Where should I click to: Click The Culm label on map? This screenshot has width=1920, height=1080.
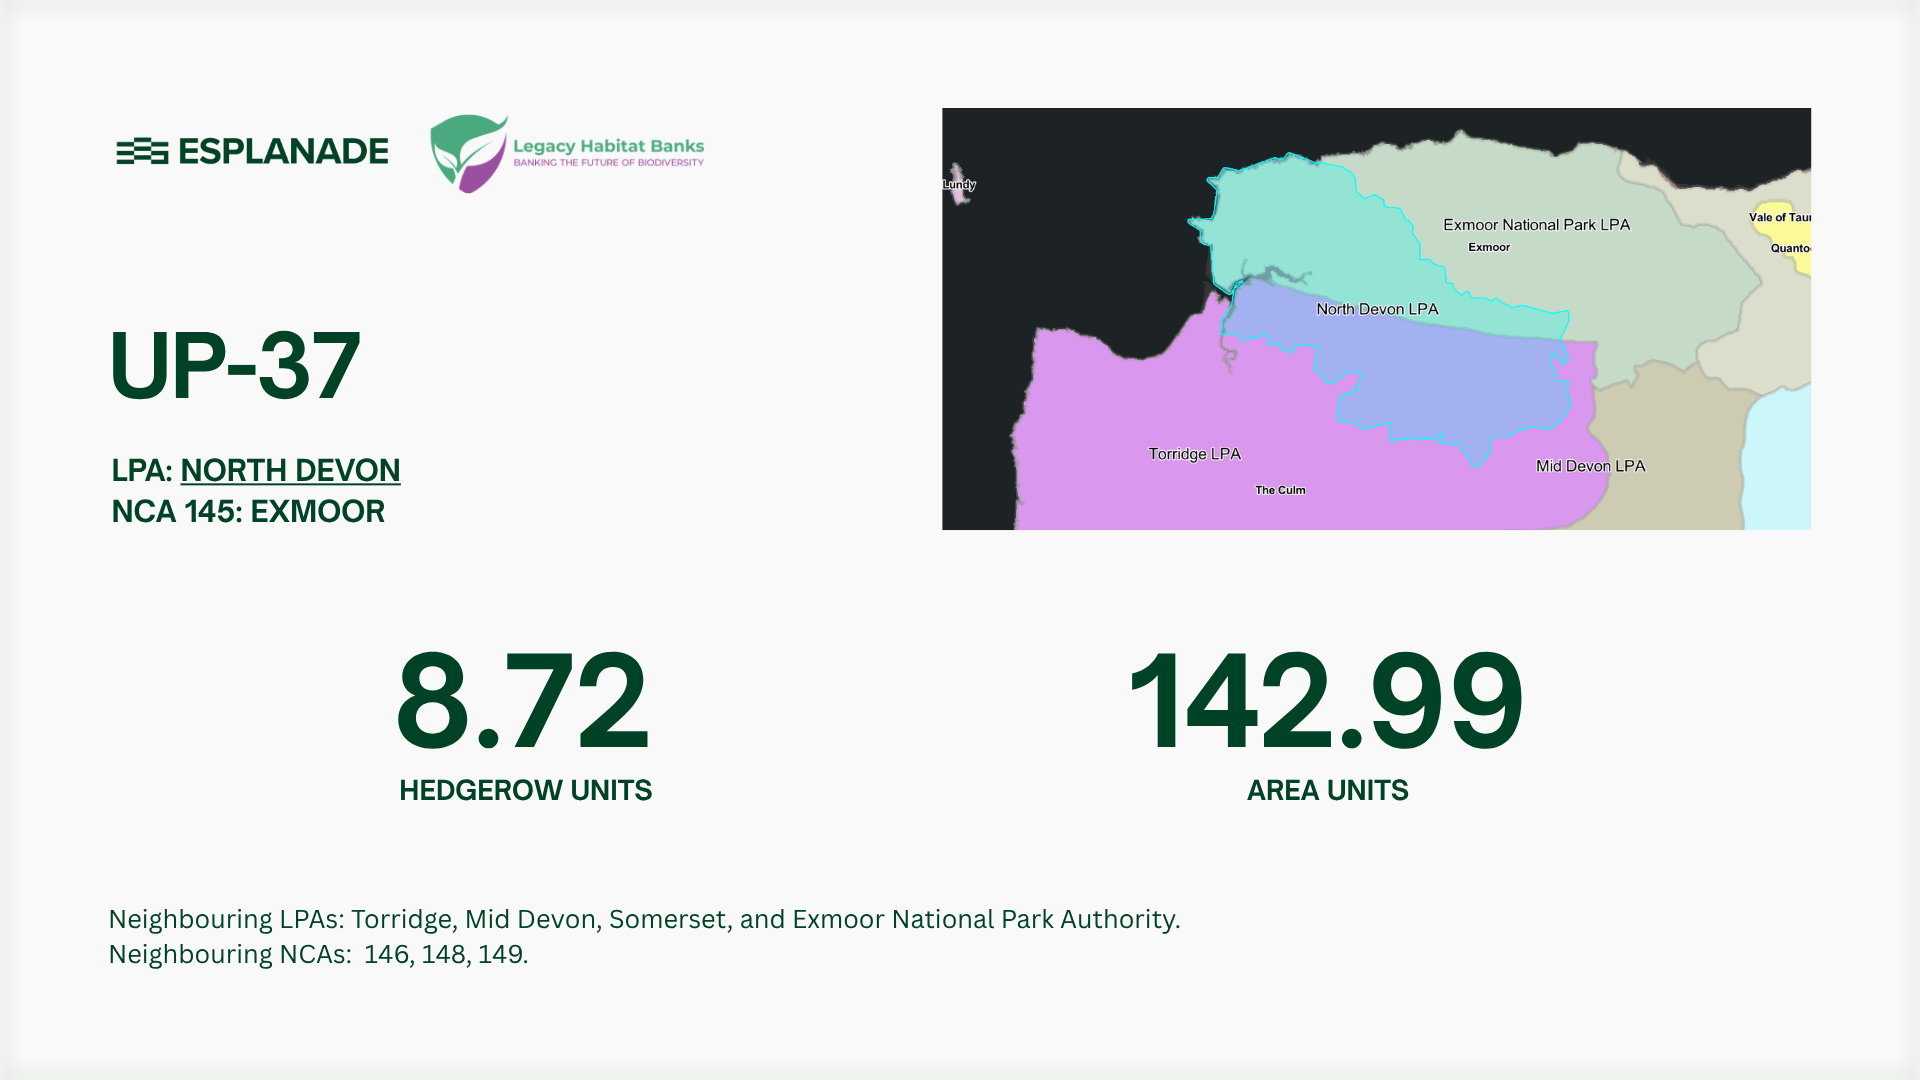pyautogui.click(x=1280, y=490)
